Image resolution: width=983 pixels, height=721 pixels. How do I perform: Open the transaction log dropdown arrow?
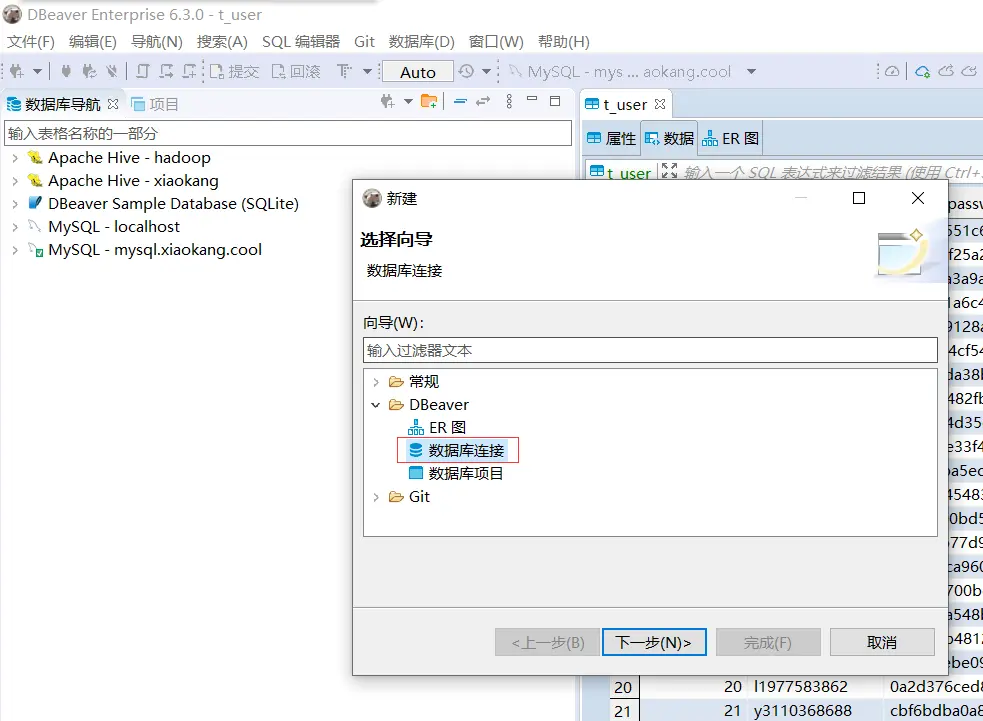(486, 71)
